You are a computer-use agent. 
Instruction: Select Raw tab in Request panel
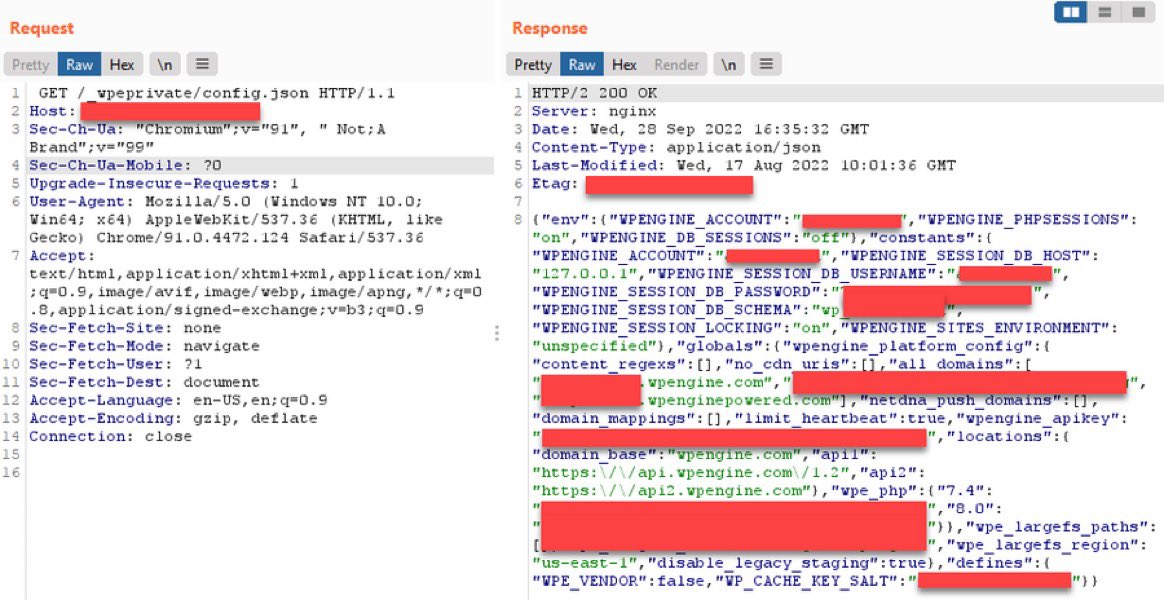tap(79, 65)
